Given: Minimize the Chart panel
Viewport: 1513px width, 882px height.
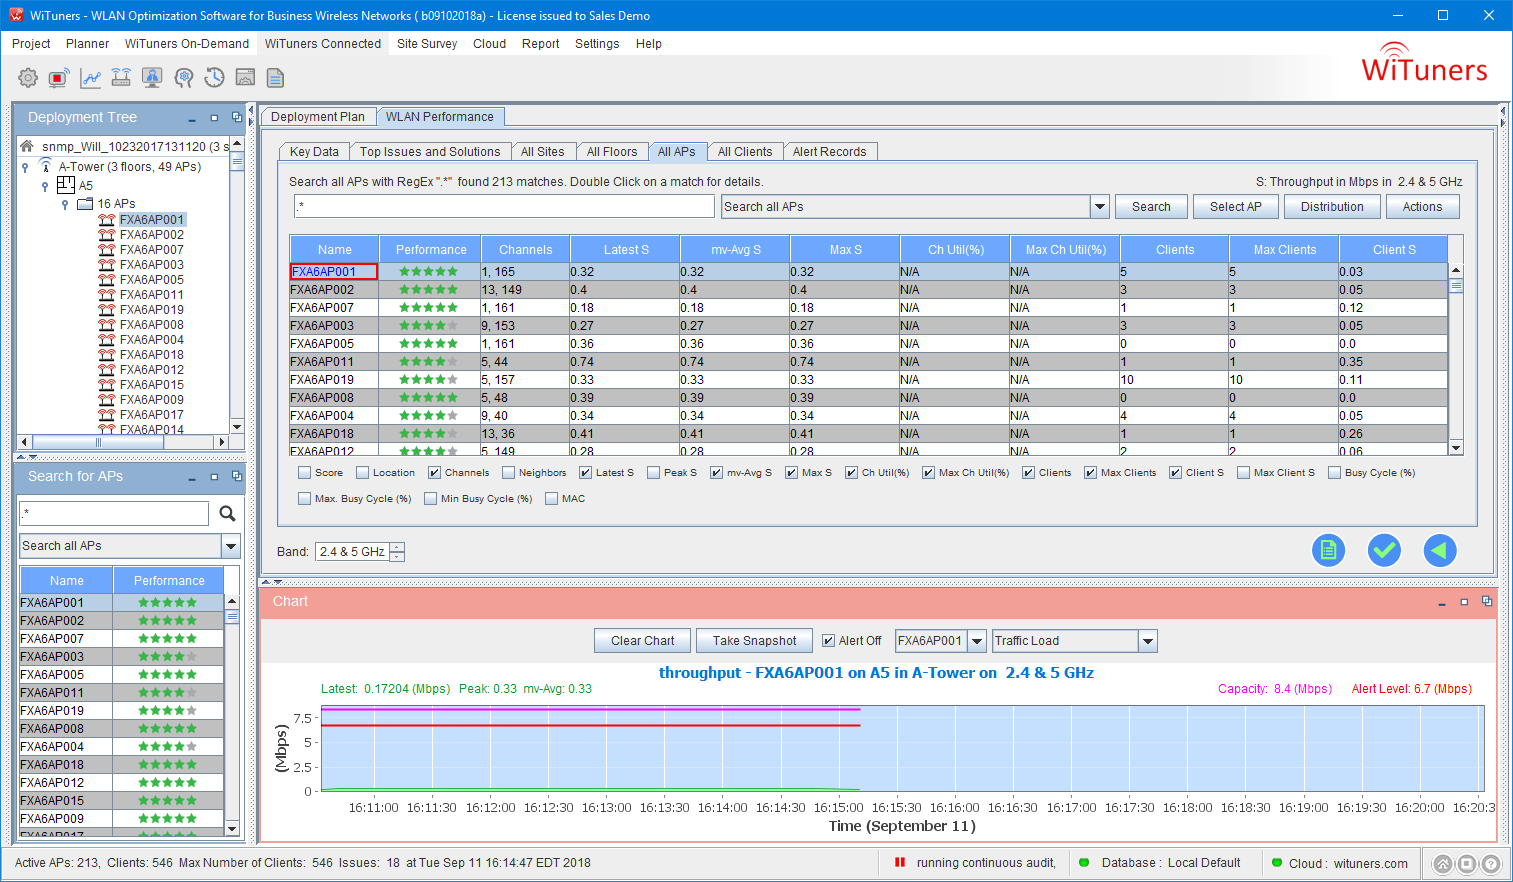Looking at the screenshot, I should coord(1441,603).
